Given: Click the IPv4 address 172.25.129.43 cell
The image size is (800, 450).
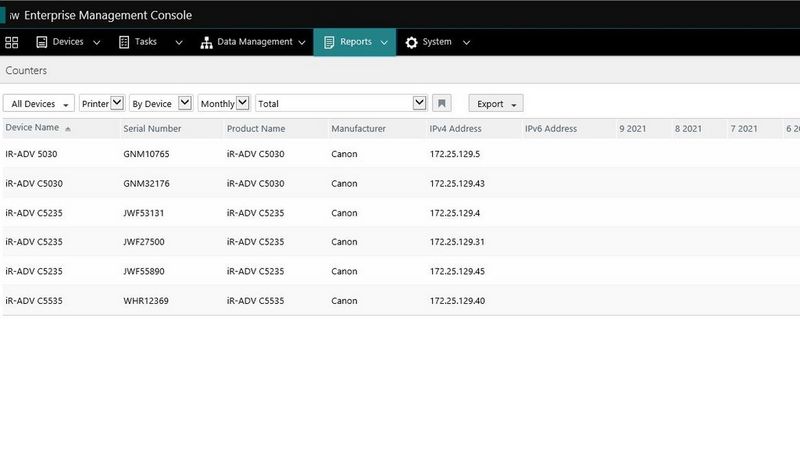Looking at the screenshot, I should pos(457,183).
